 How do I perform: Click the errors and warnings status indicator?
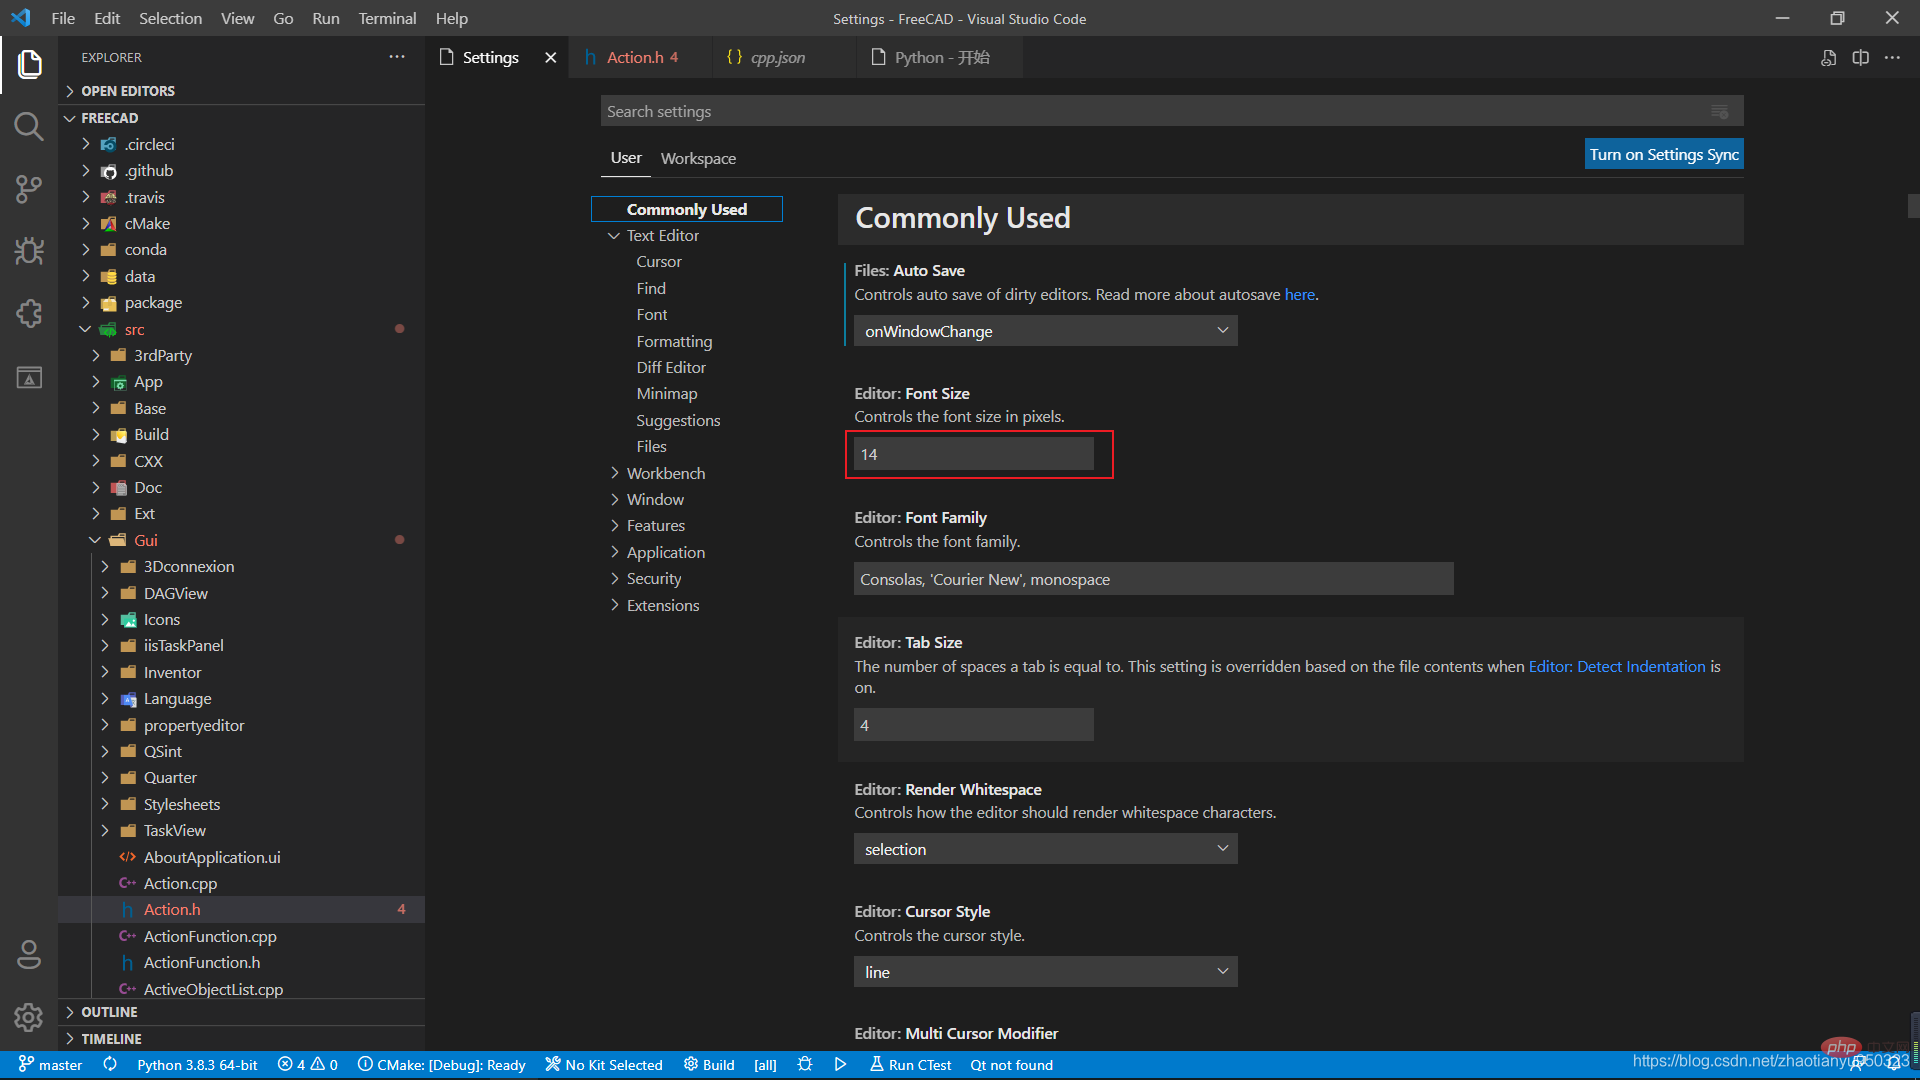[307, 1065]
